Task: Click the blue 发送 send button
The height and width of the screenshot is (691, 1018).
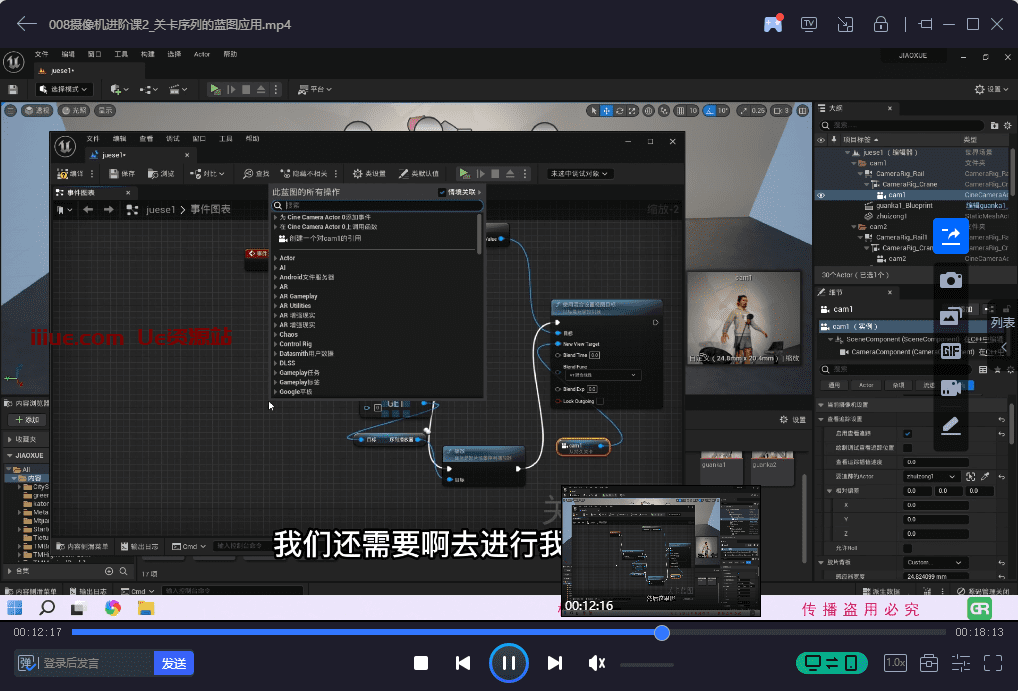Action: (x=174, y=663)
